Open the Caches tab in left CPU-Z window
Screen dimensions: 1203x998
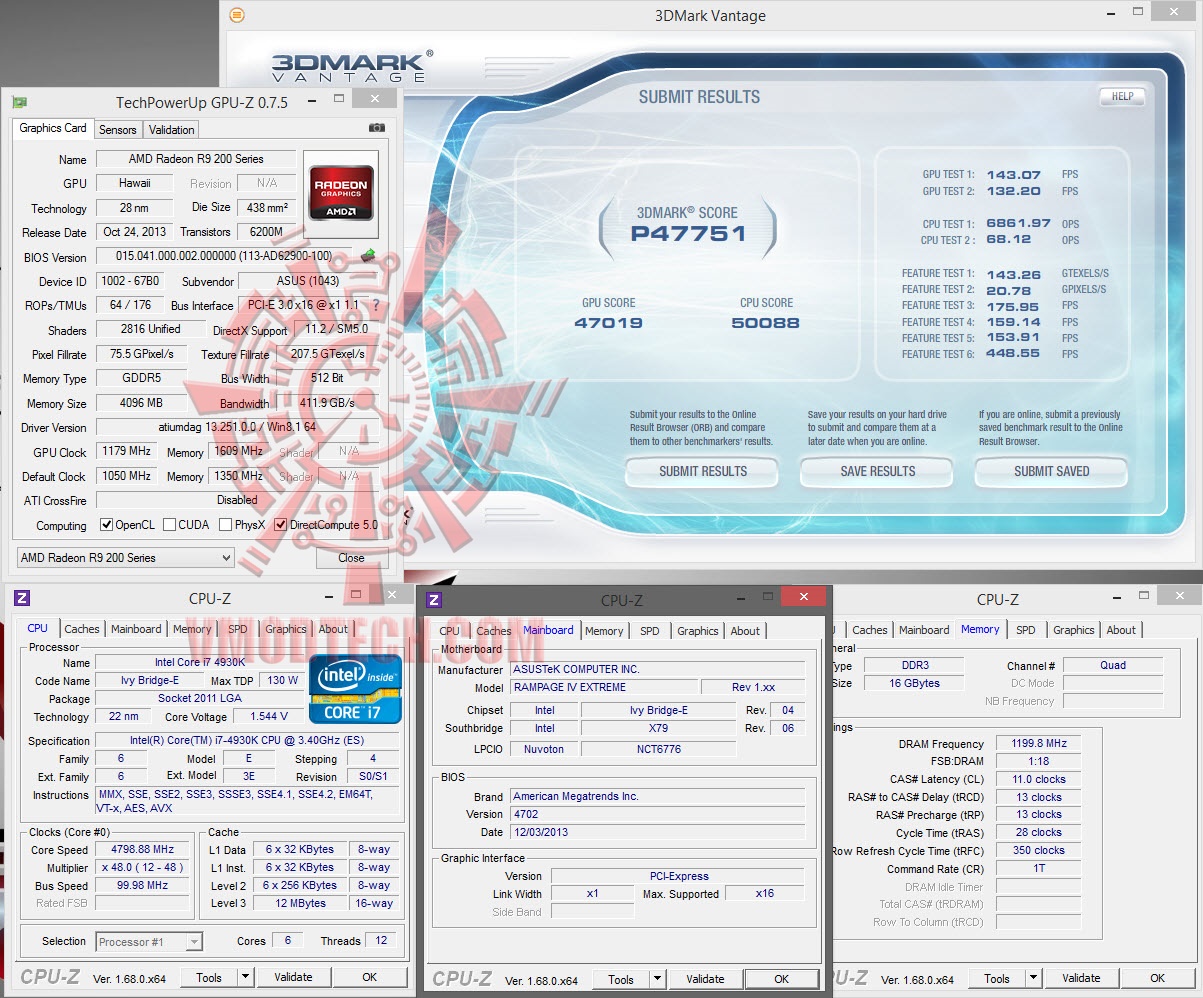click(x=82, y=629)
